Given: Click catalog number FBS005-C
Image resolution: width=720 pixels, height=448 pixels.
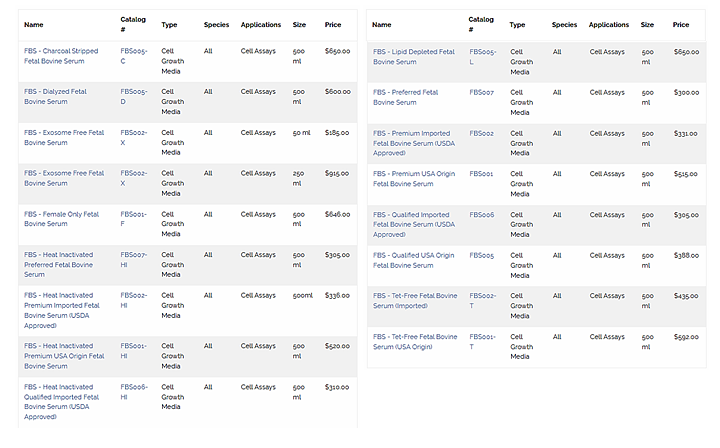Looking at the screenshot, I should pos(134,55).
